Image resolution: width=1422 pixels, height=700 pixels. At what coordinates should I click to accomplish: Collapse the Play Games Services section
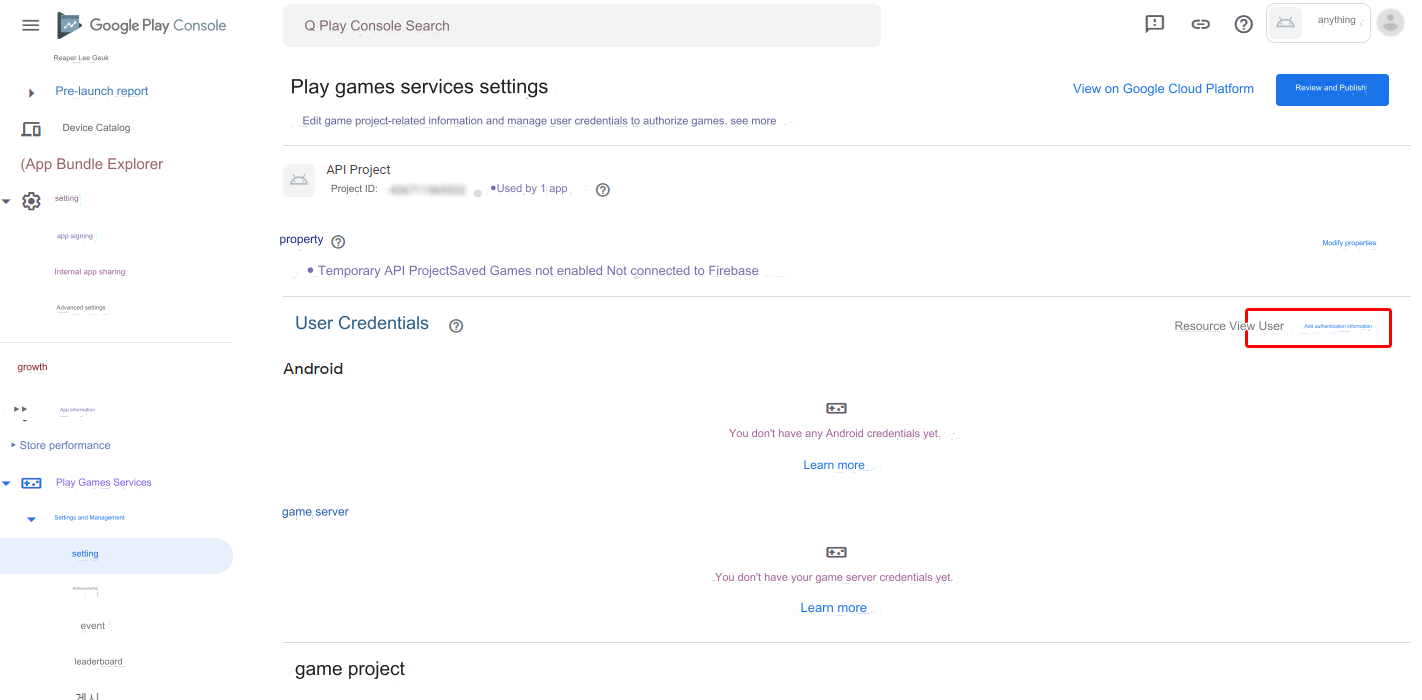(x=7, y=483)
